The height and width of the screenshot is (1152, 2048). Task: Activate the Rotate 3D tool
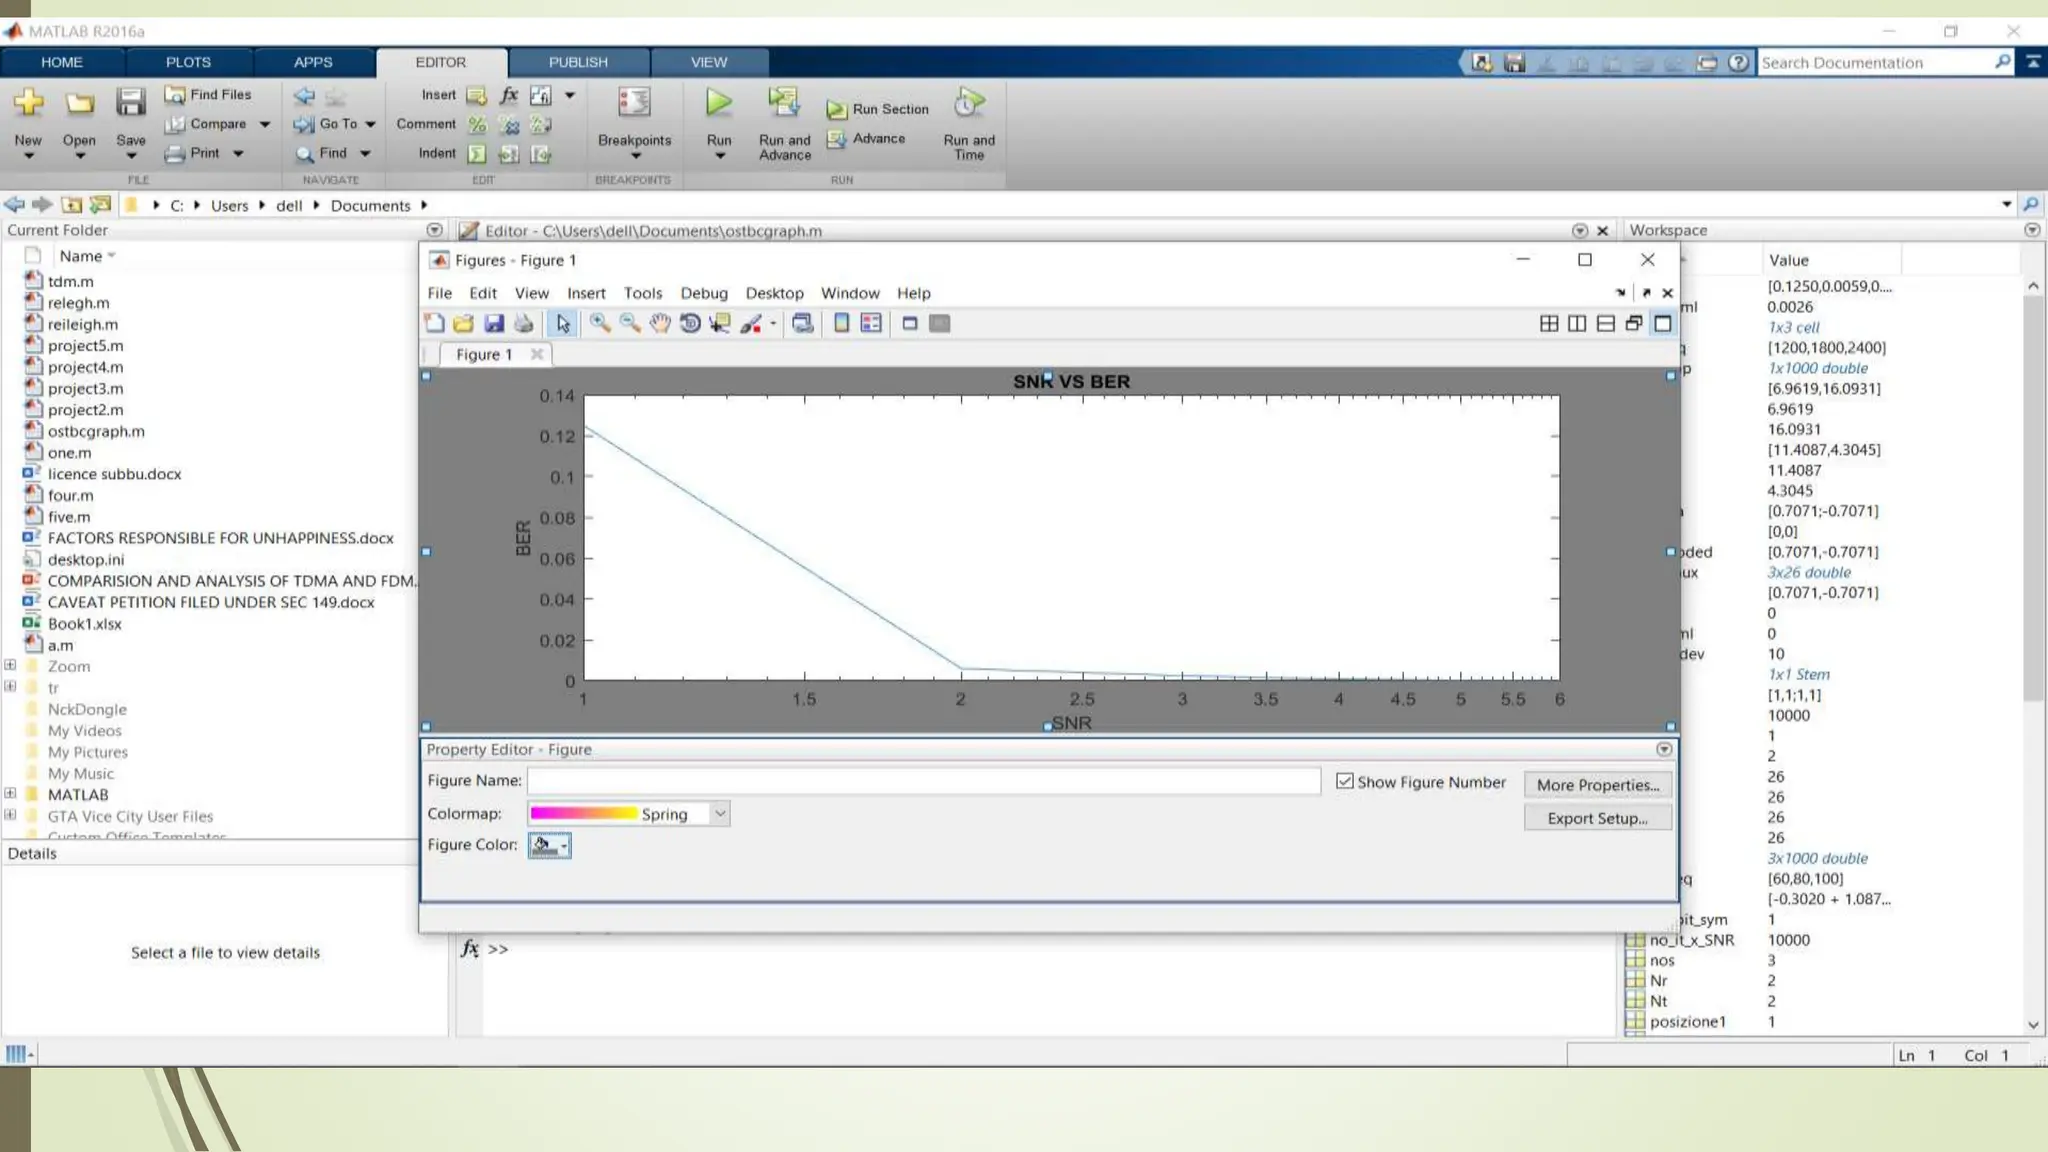[690, 323]
